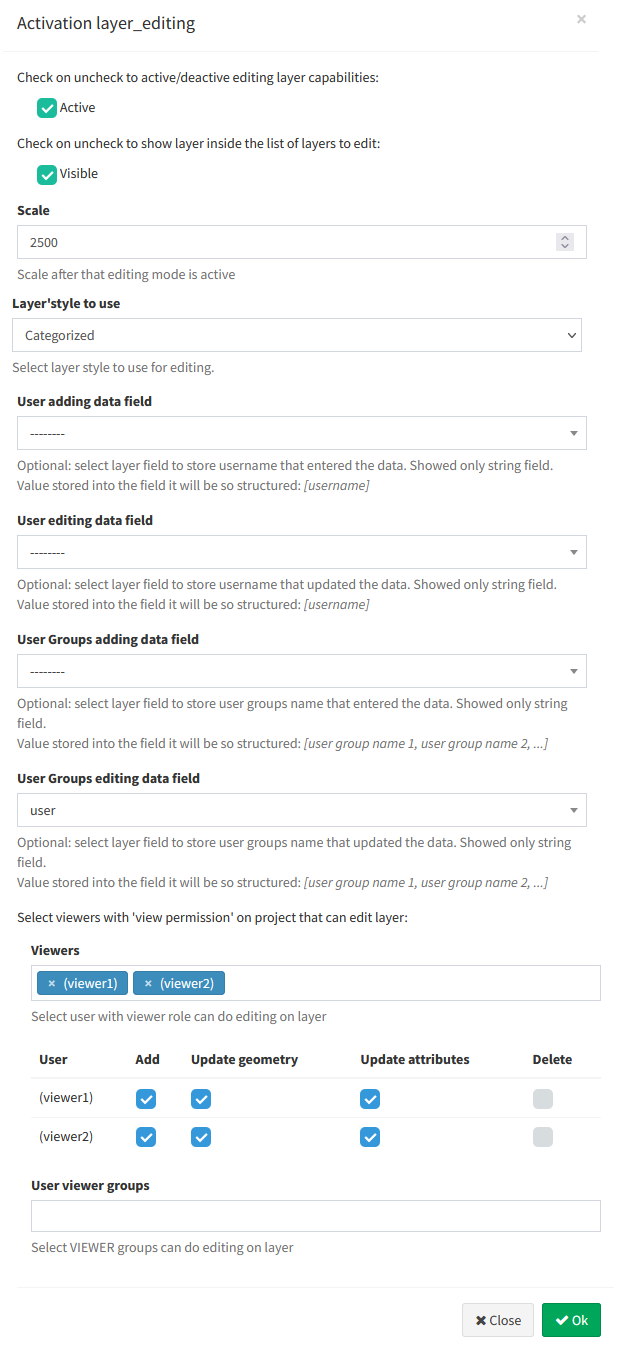Screen dimensions: 621x1366
Task: Uncheck the Active checkbox
Action: click(47, 108)
